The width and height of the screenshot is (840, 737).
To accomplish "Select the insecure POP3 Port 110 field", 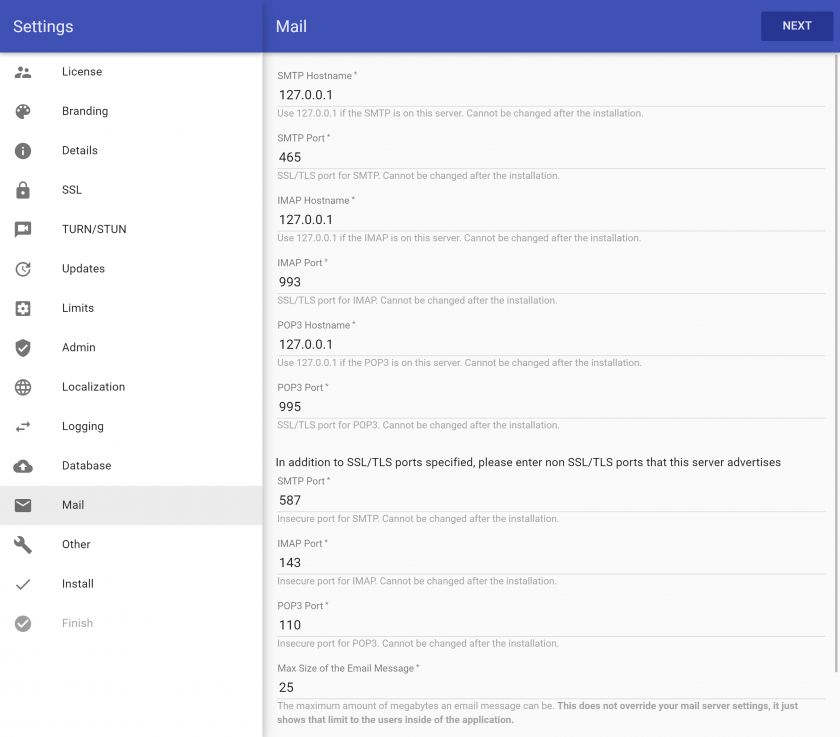I will tap(551, 625).
